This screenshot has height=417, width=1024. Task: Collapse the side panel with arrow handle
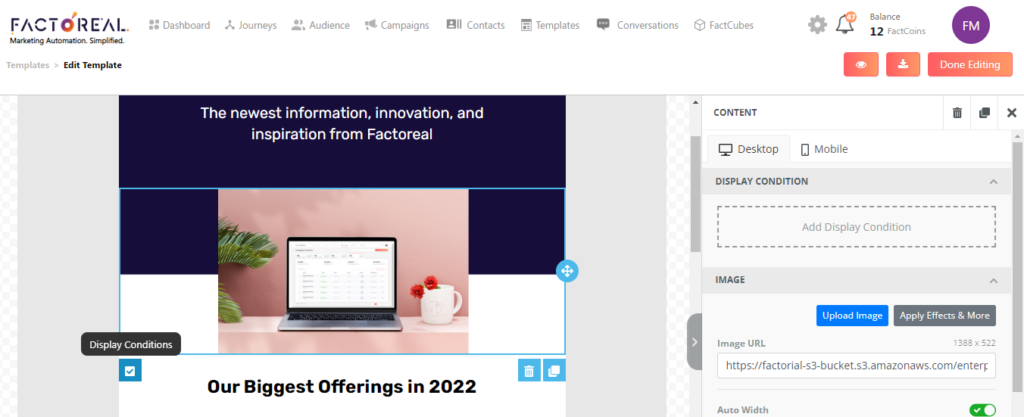(x=694, y=341)
